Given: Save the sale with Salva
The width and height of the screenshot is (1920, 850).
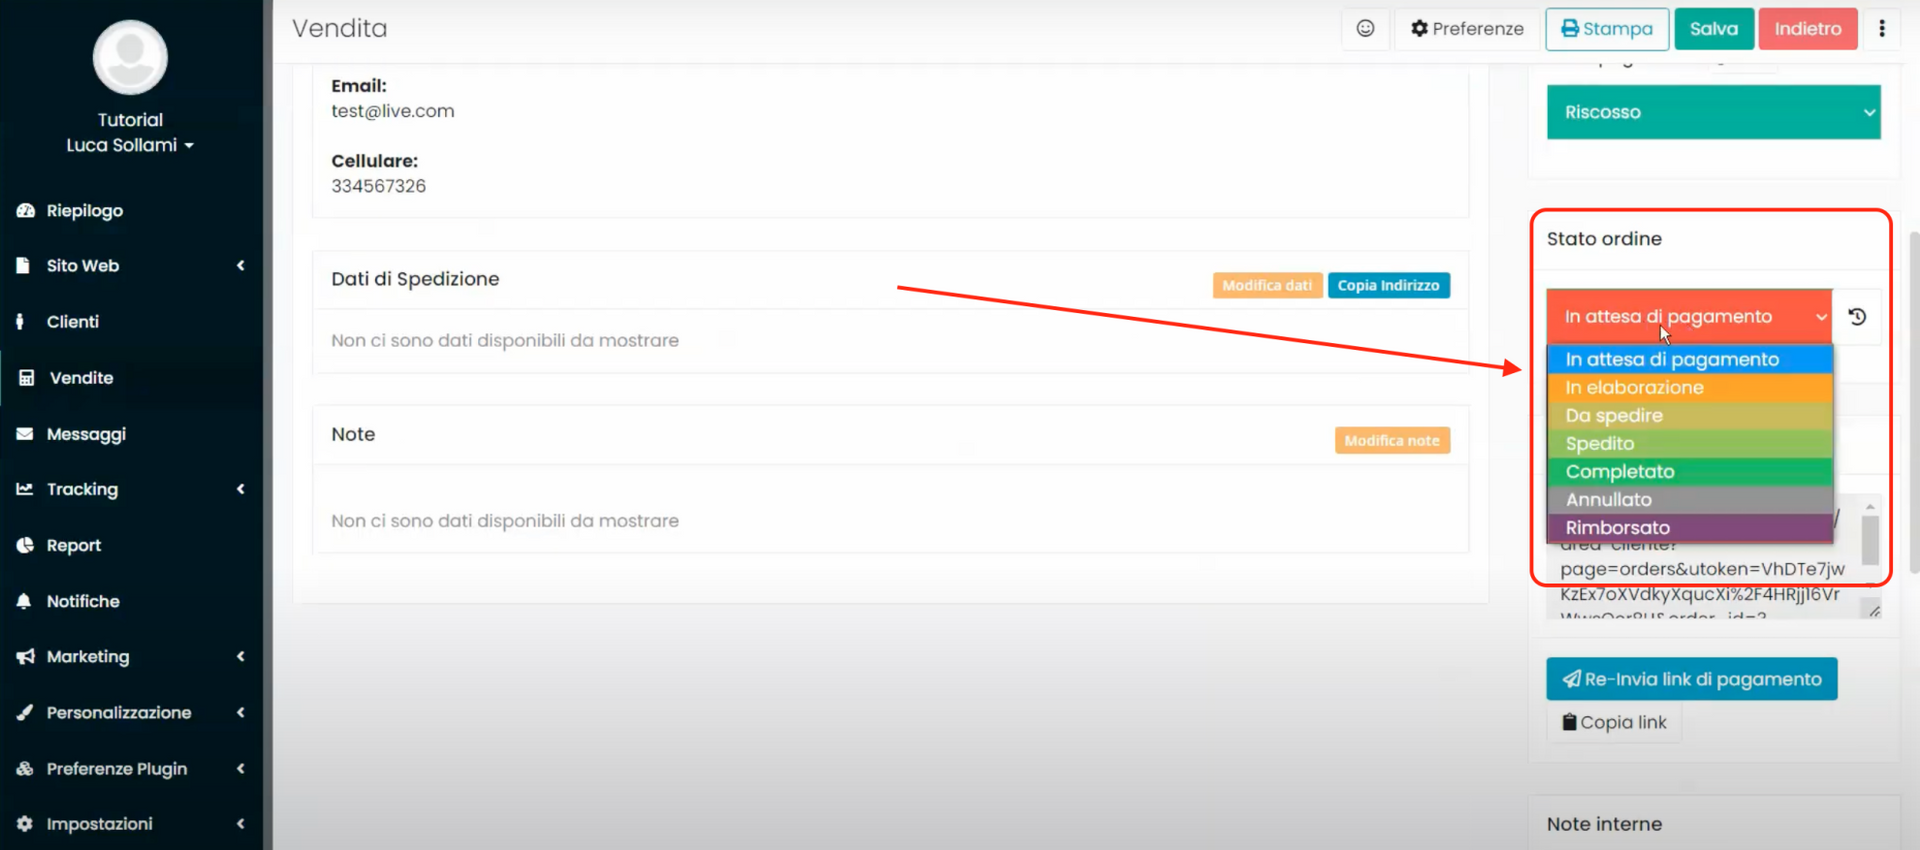Looking at the screenshot, I should [x=1714, y=28].
